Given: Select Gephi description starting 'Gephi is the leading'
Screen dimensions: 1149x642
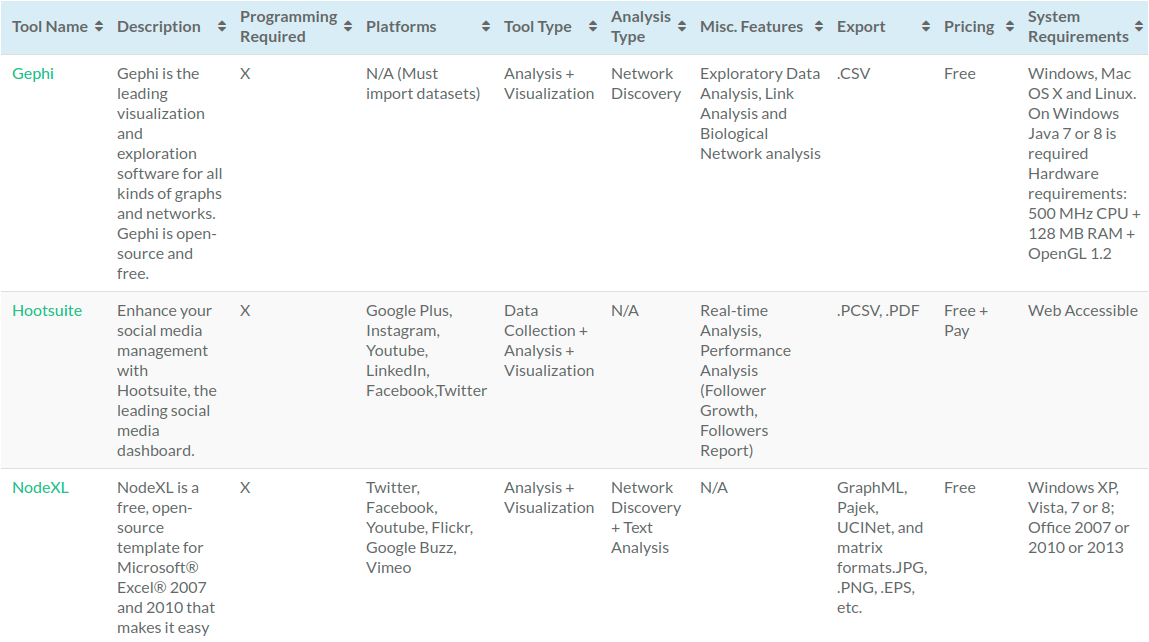Looking at the screenshot, I should pyautogui.click(x=169, y=174).
